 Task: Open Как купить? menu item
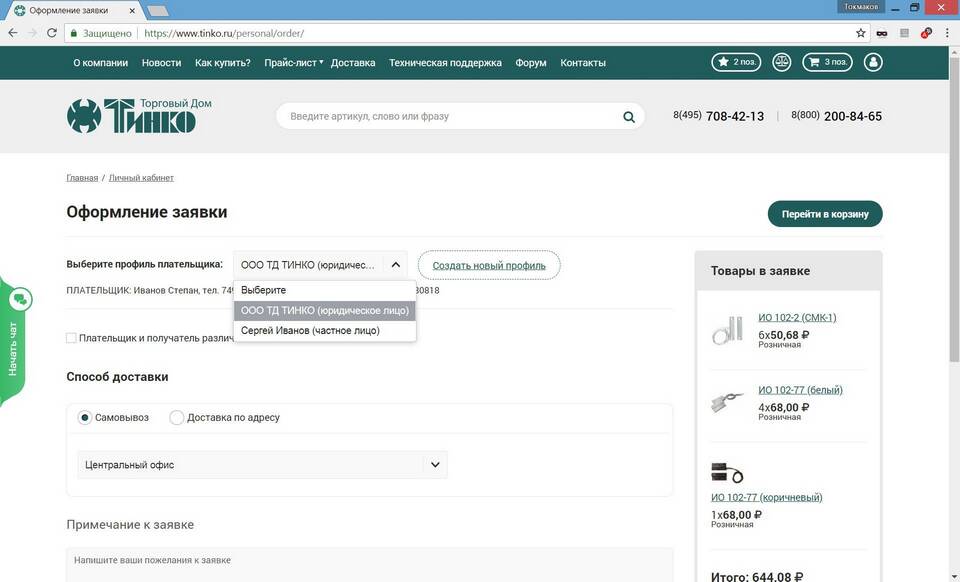coord(223,62)
